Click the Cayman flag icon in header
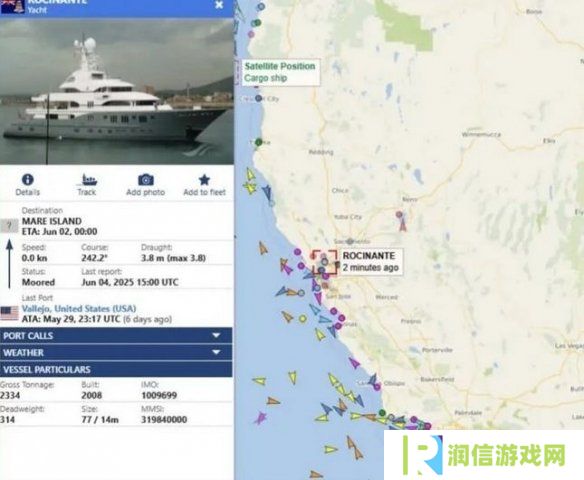Screen dimensions: 584x480 pos(12,7)
